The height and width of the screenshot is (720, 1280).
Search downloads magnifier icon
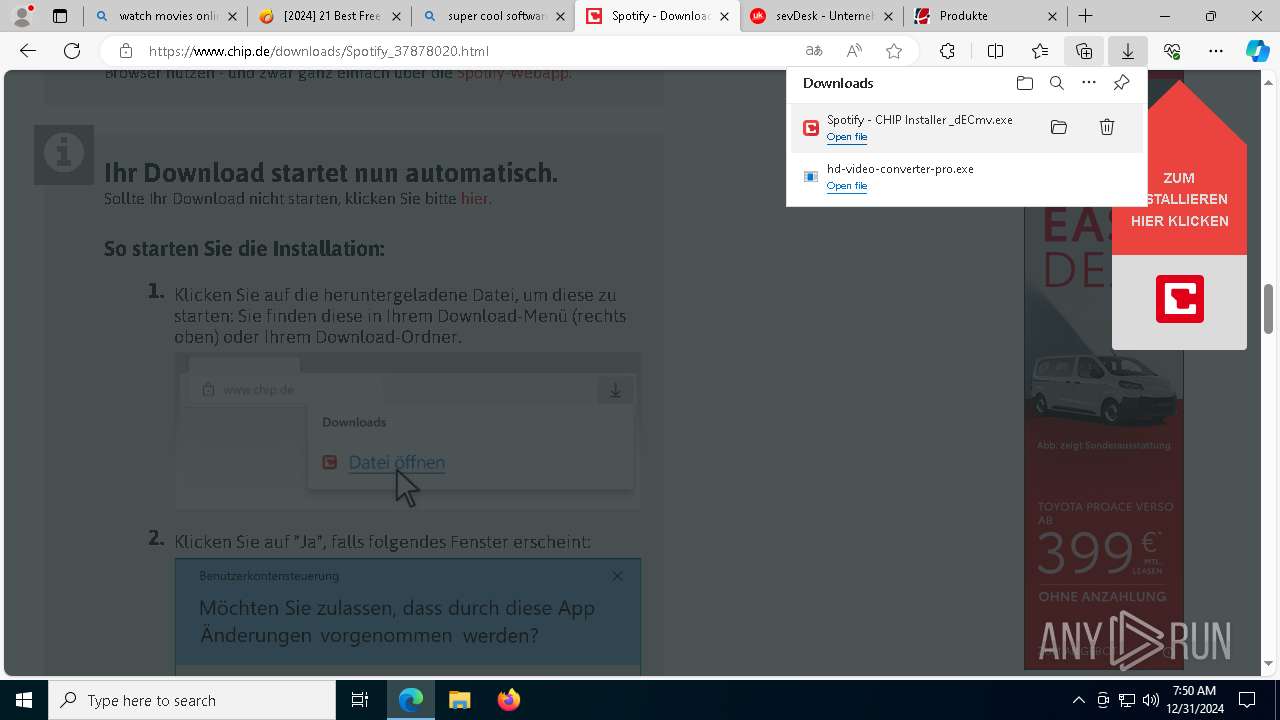point(1057,83)
